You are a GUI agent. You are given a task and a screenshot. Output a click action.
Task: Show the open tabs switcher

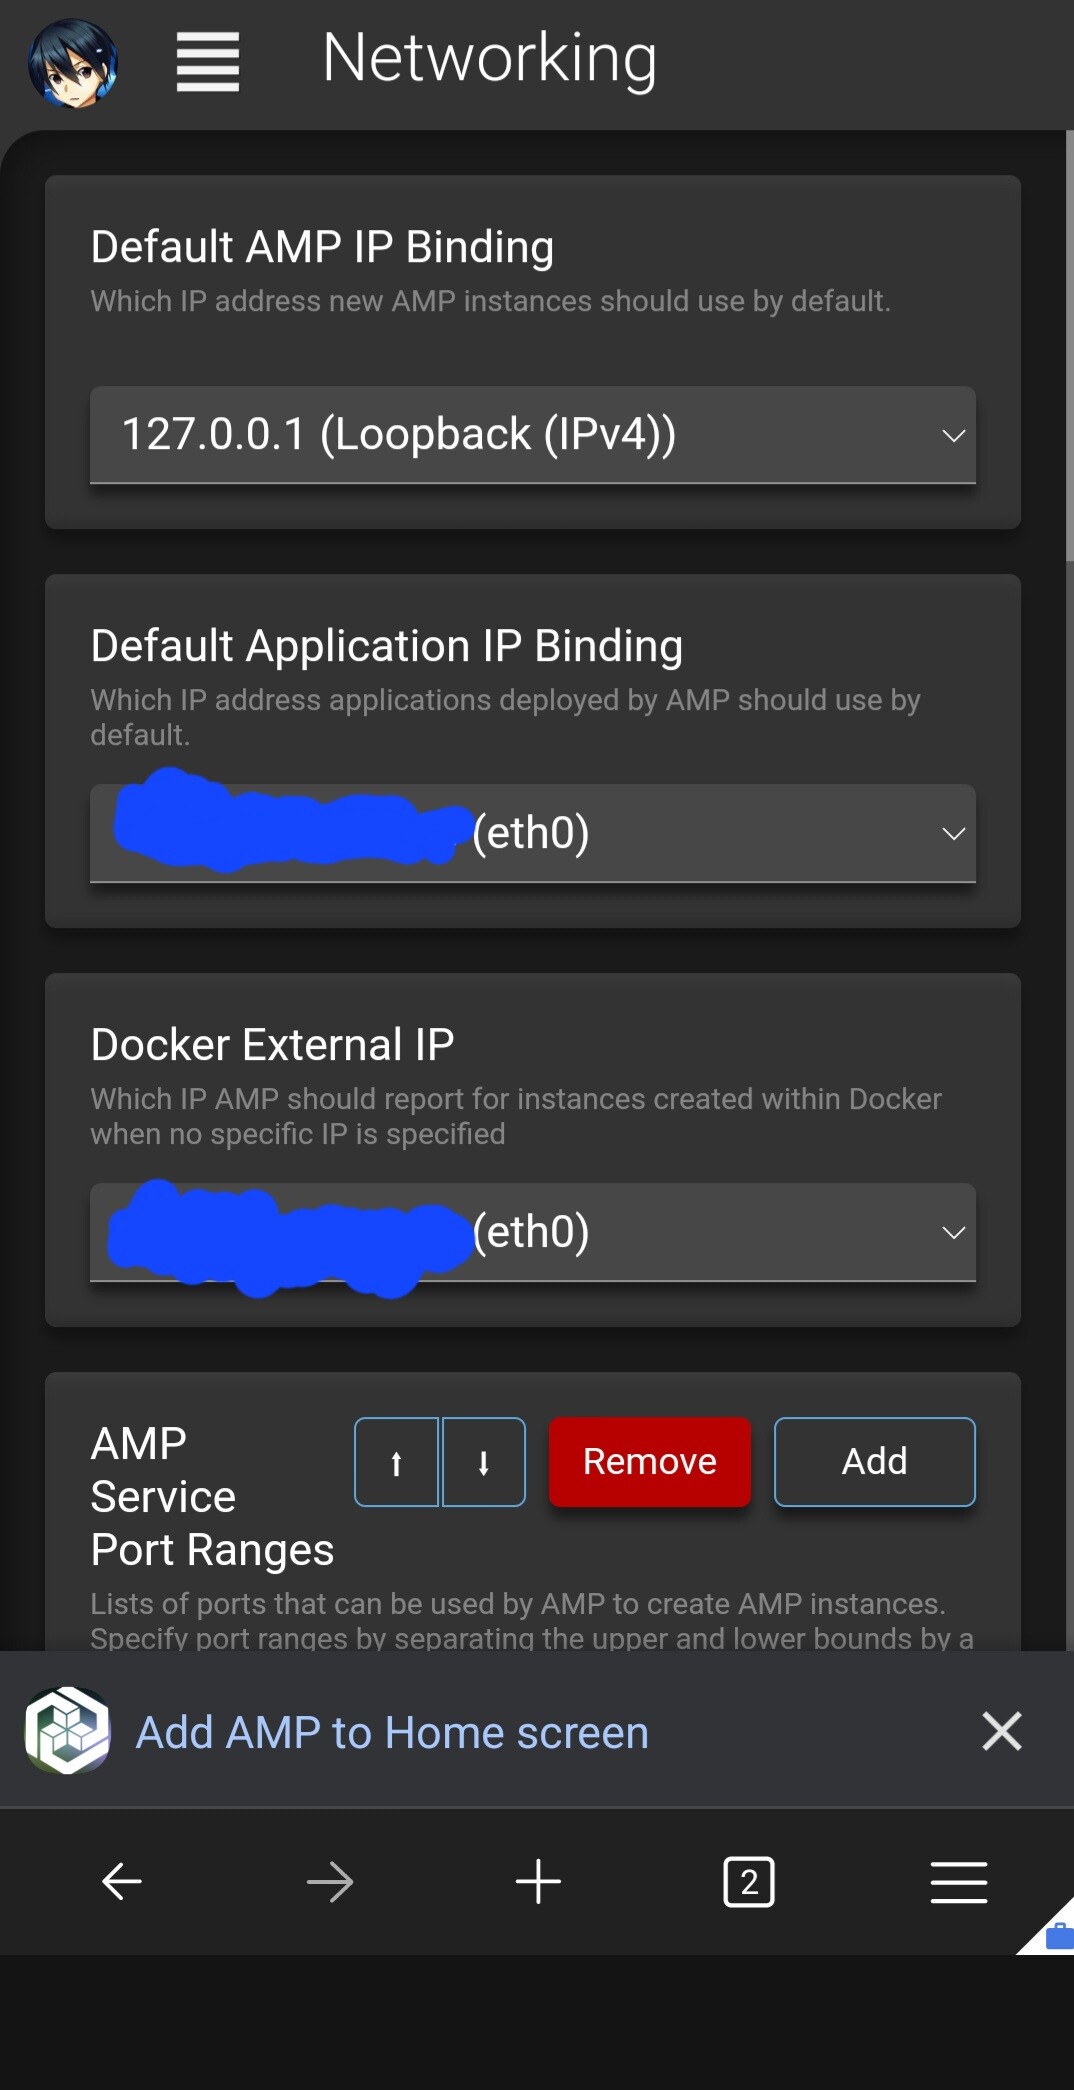749,1882
